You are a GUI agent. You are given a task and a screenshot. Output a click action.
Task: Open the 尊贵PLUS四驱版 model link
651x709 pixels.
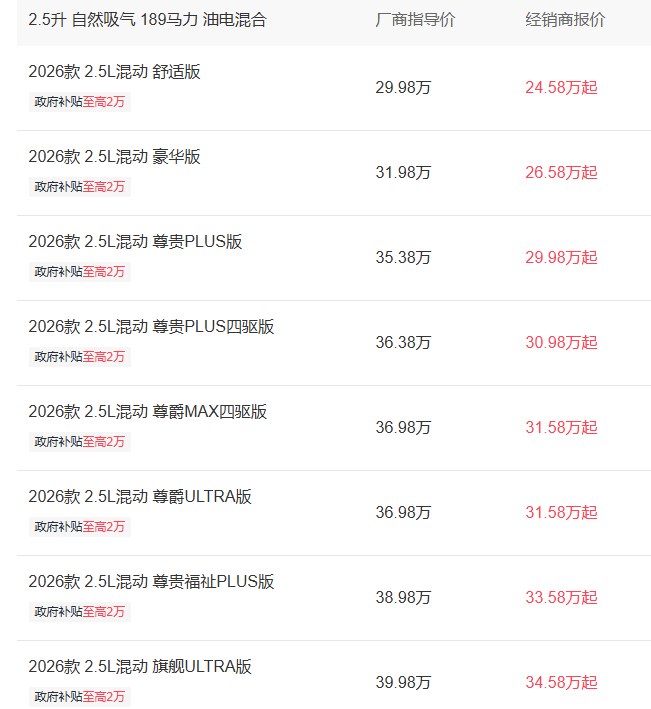point(151,327)
